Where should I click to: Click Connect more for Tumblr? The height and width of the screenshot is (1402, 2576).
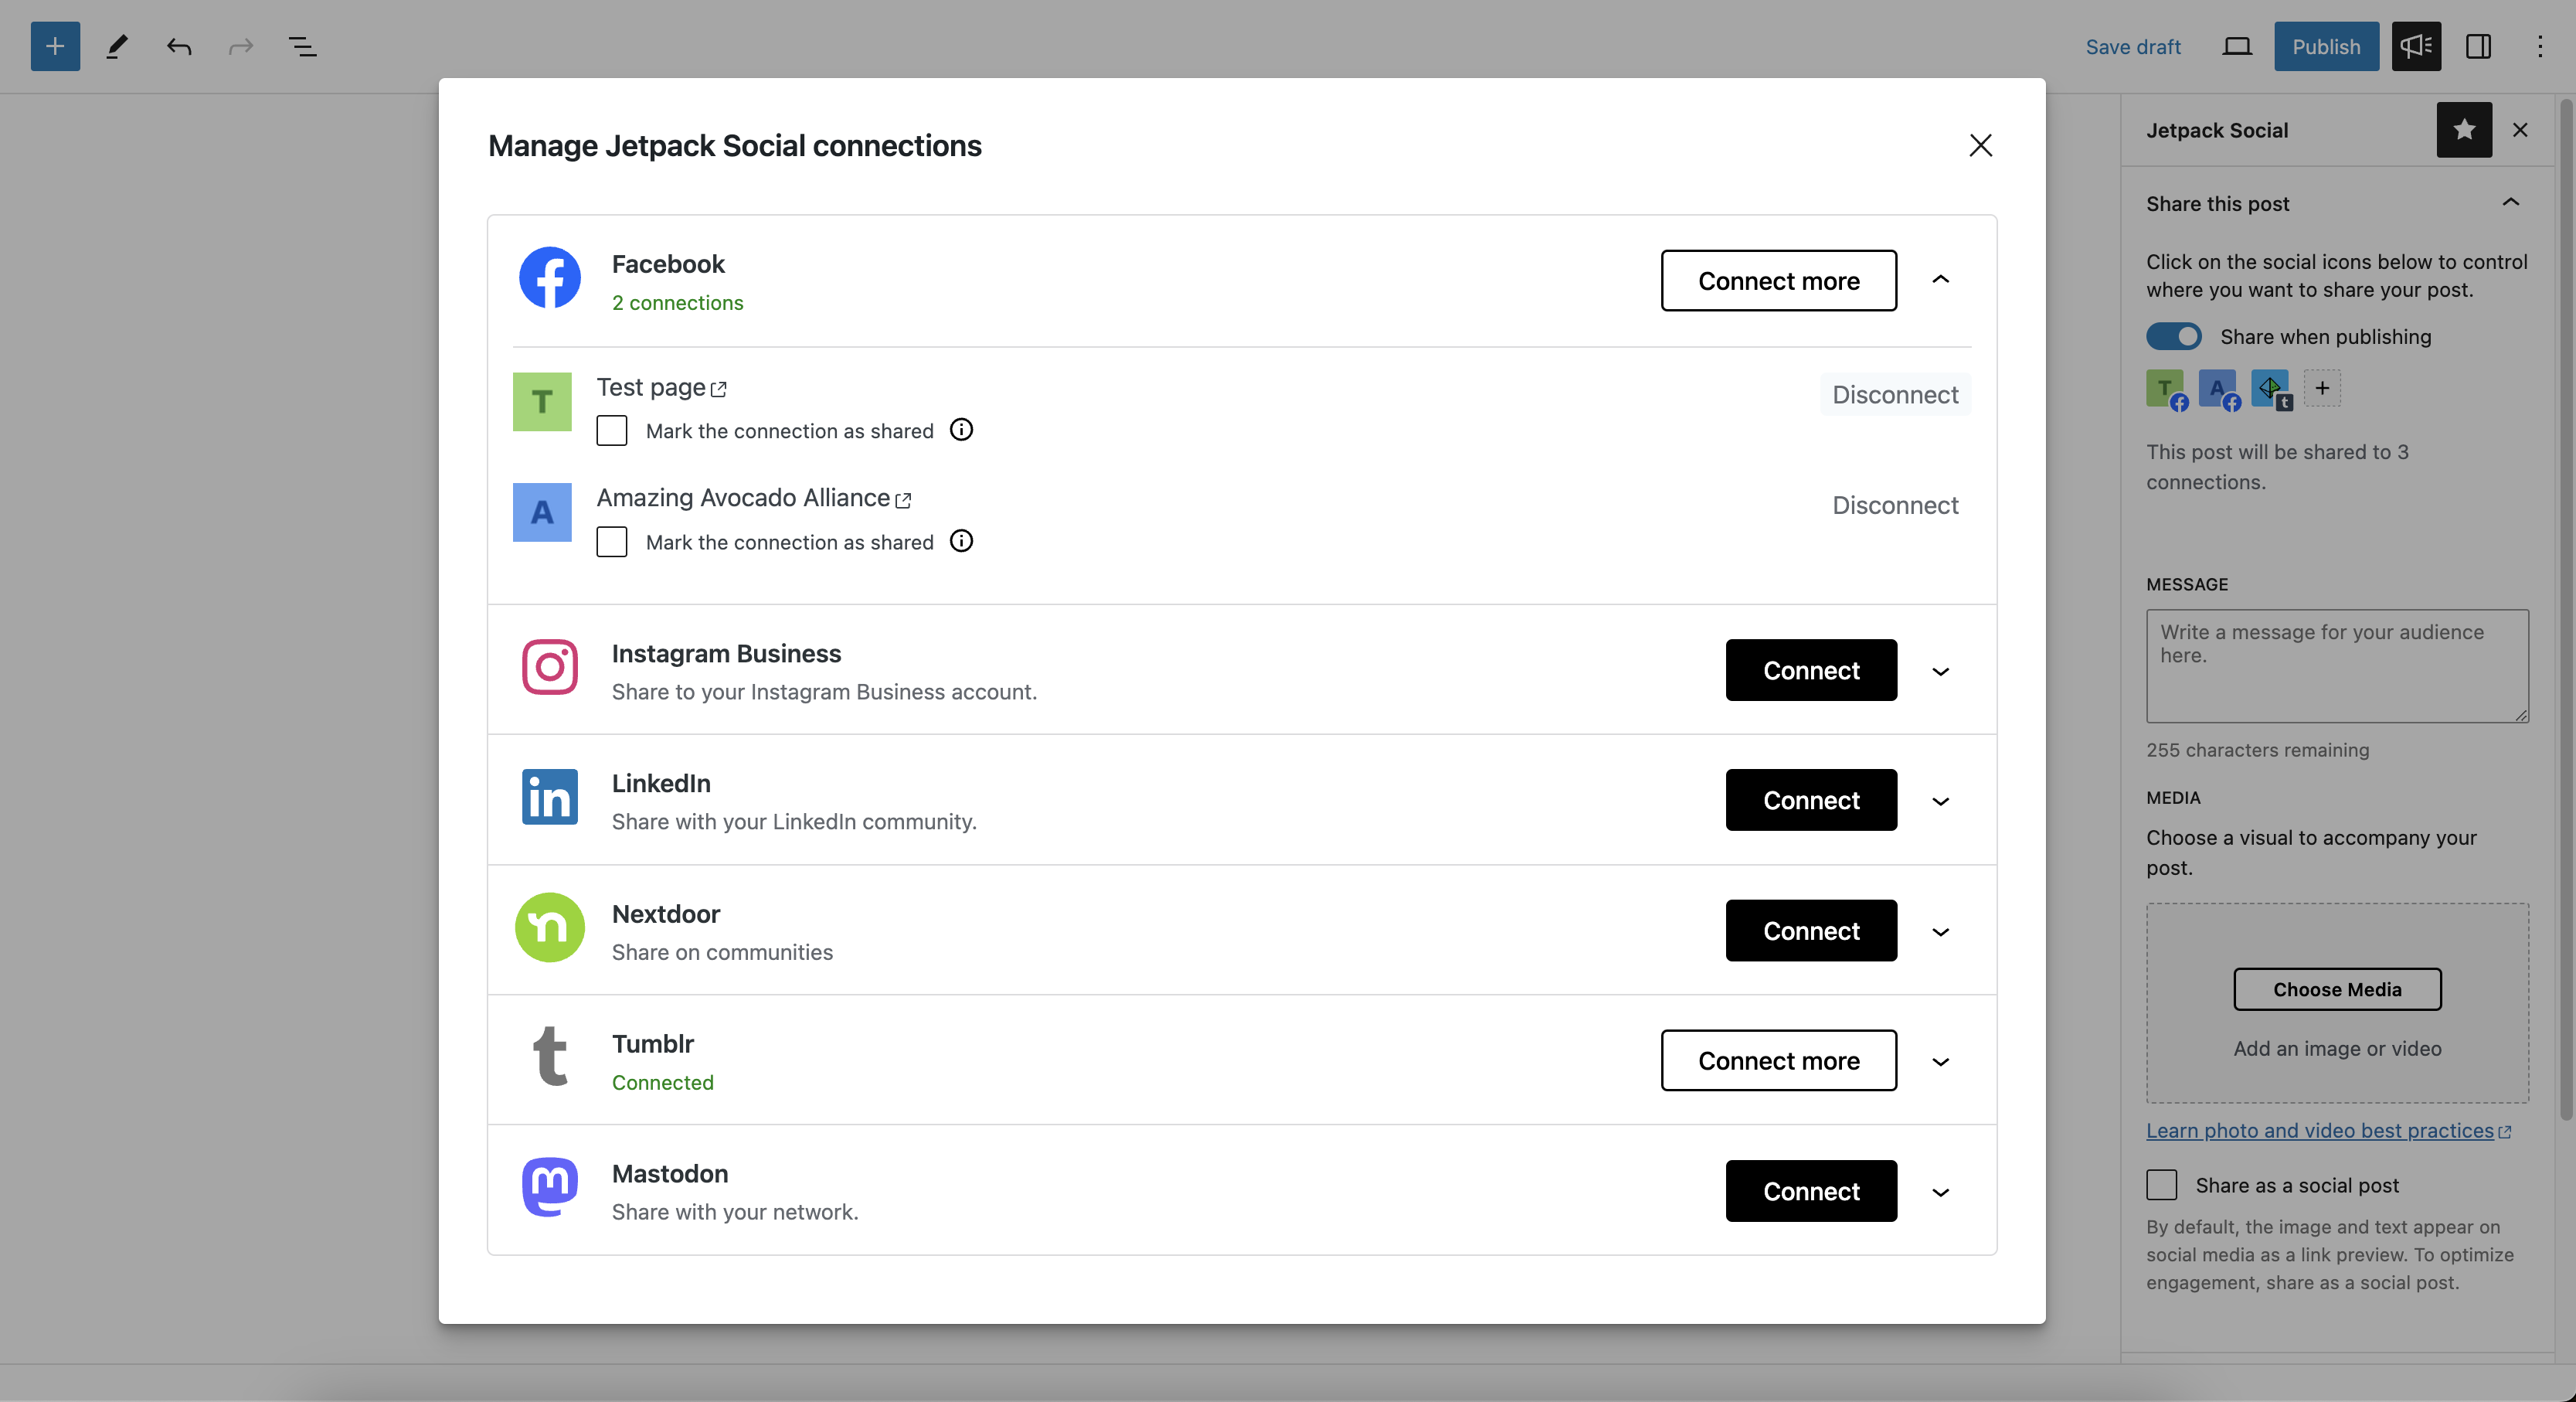1778,1060
